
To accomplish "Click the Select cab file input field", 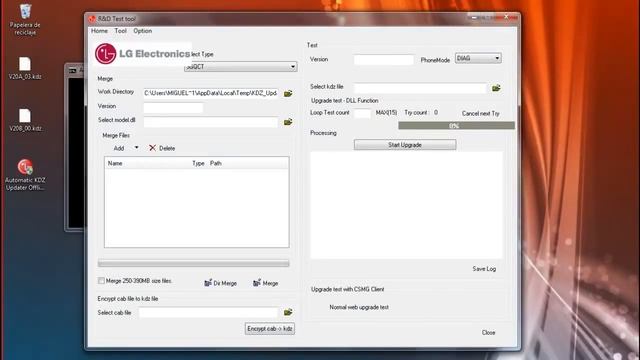I will (x=208, y=313).
